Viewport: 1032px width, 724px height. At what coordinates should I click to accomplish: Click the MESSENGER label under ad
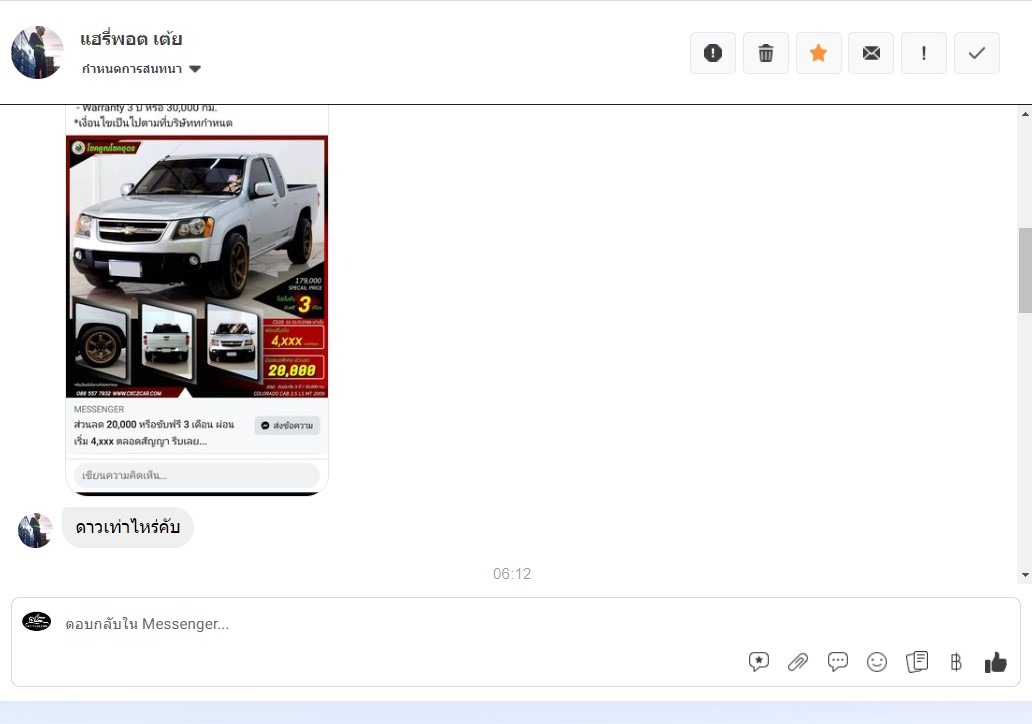point(99,409)
